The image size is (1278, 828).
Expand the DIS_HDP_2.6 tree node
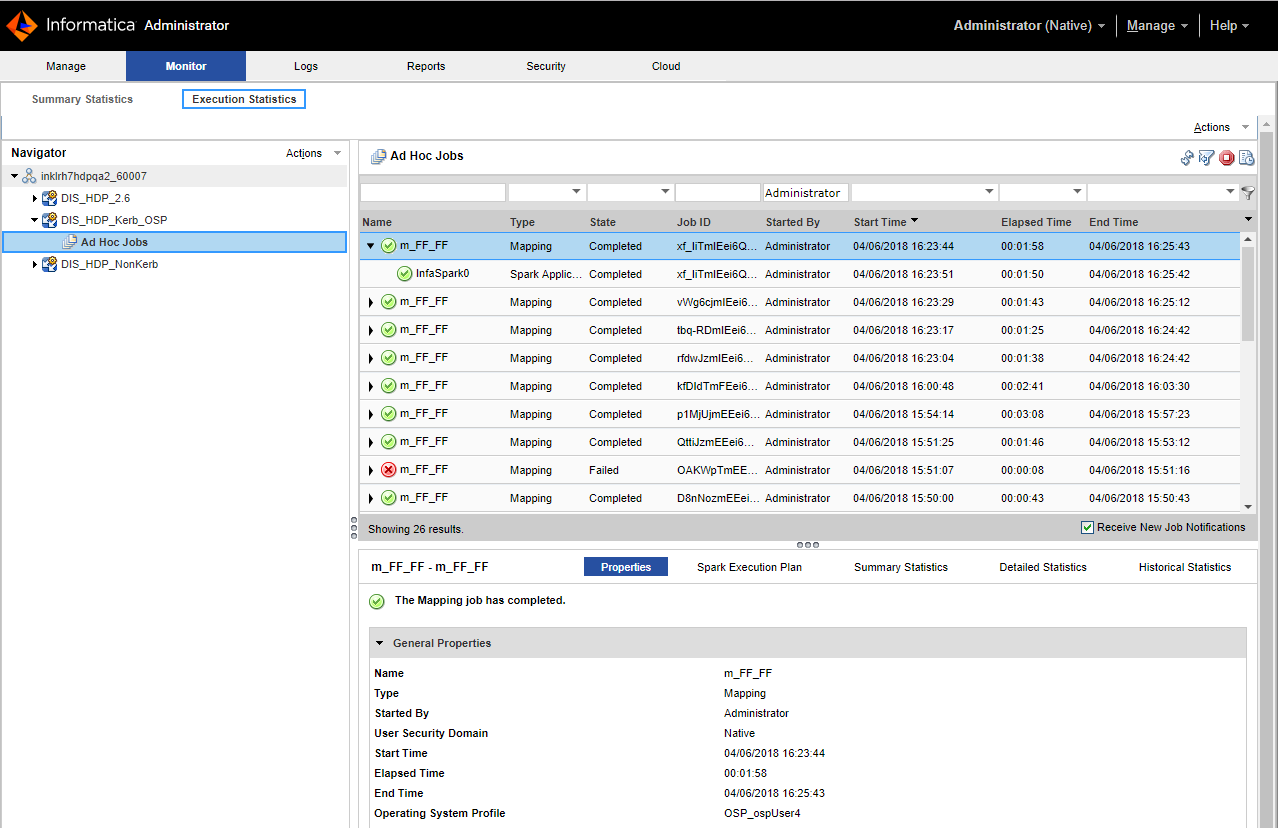tap(35, 198)
